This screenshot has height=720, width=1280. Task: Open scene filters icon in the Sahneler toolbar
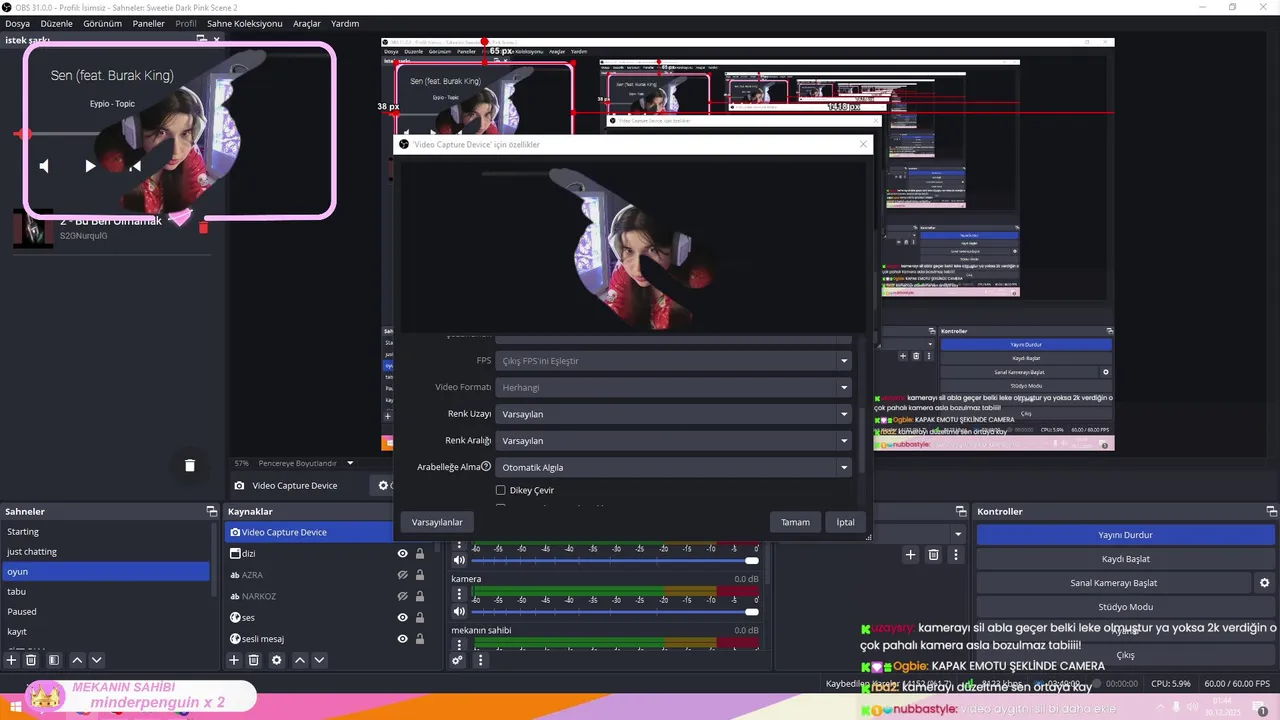coord(54,660)
